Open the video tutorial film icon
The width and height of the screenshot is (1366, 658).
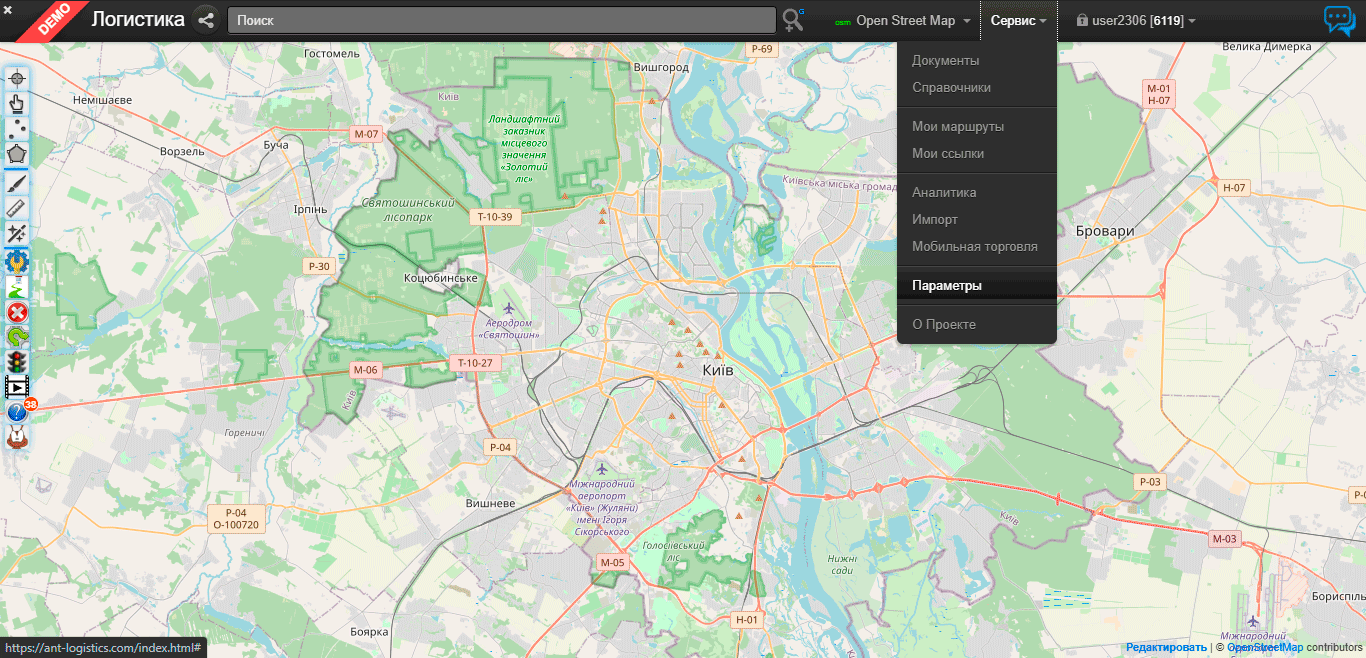17,386
